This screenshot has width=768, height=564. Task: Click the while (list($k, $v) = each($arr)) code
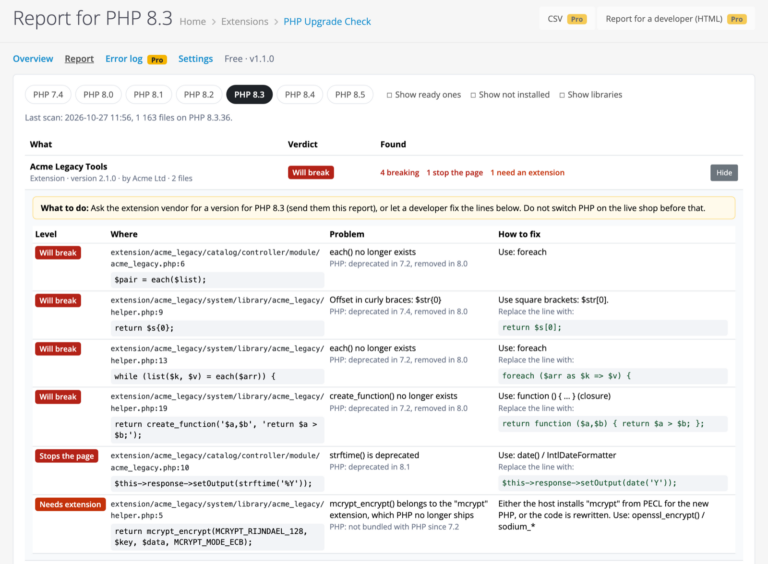217,376
